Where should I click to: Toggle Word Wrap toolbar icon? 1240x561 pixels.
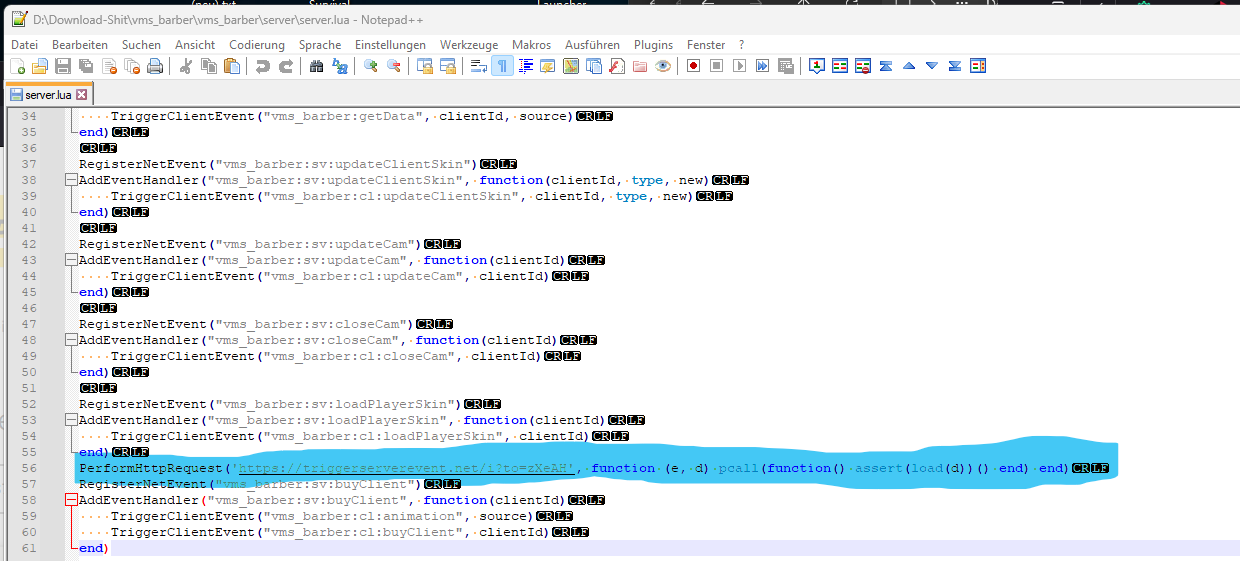(479, 66)
